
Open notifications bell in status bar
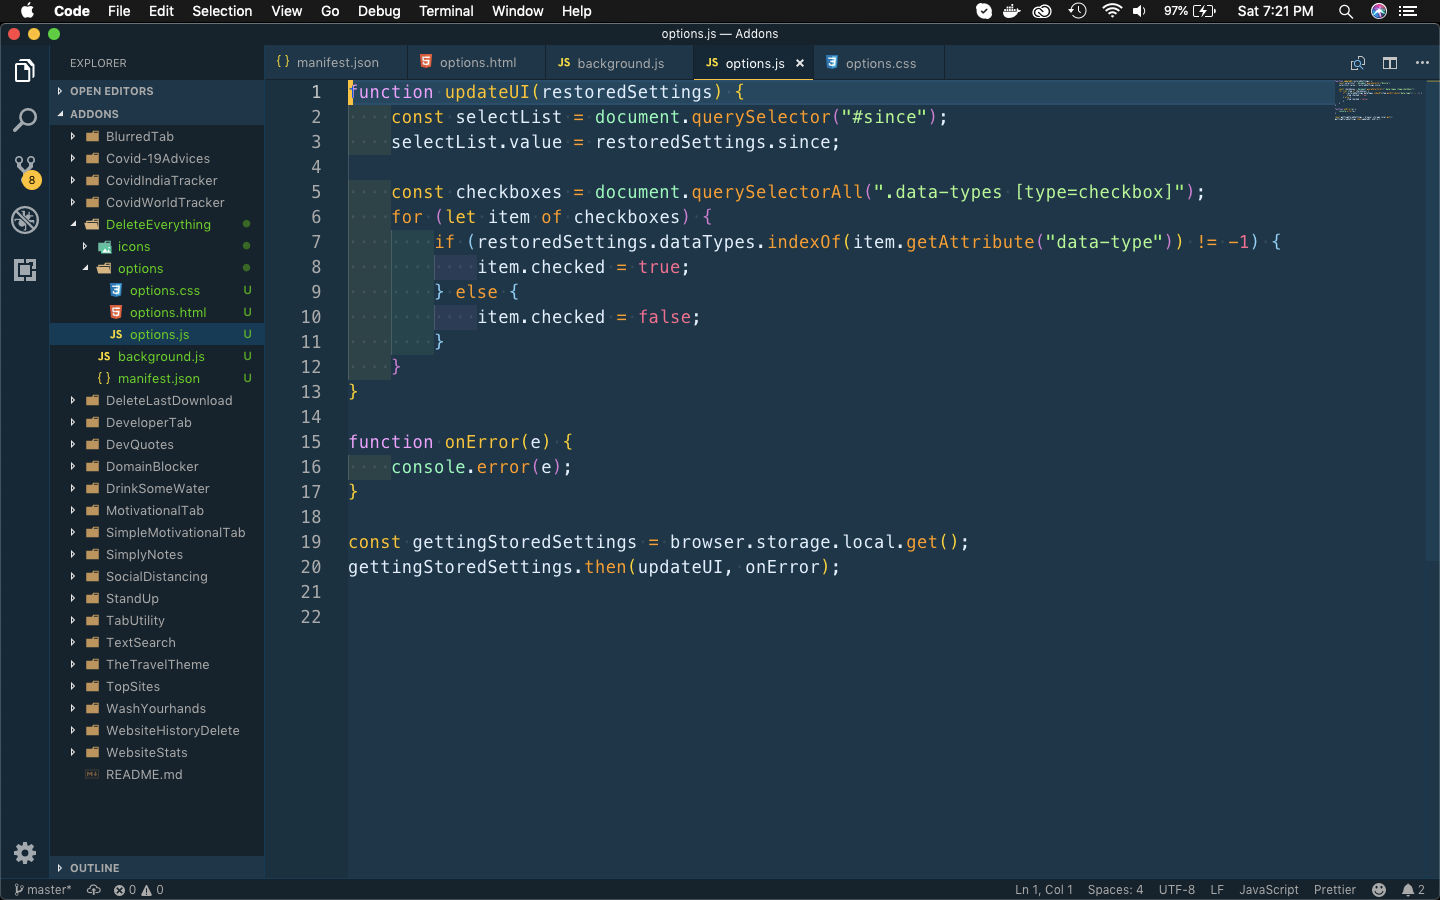pyautogui.click(x=1413, y=890)
